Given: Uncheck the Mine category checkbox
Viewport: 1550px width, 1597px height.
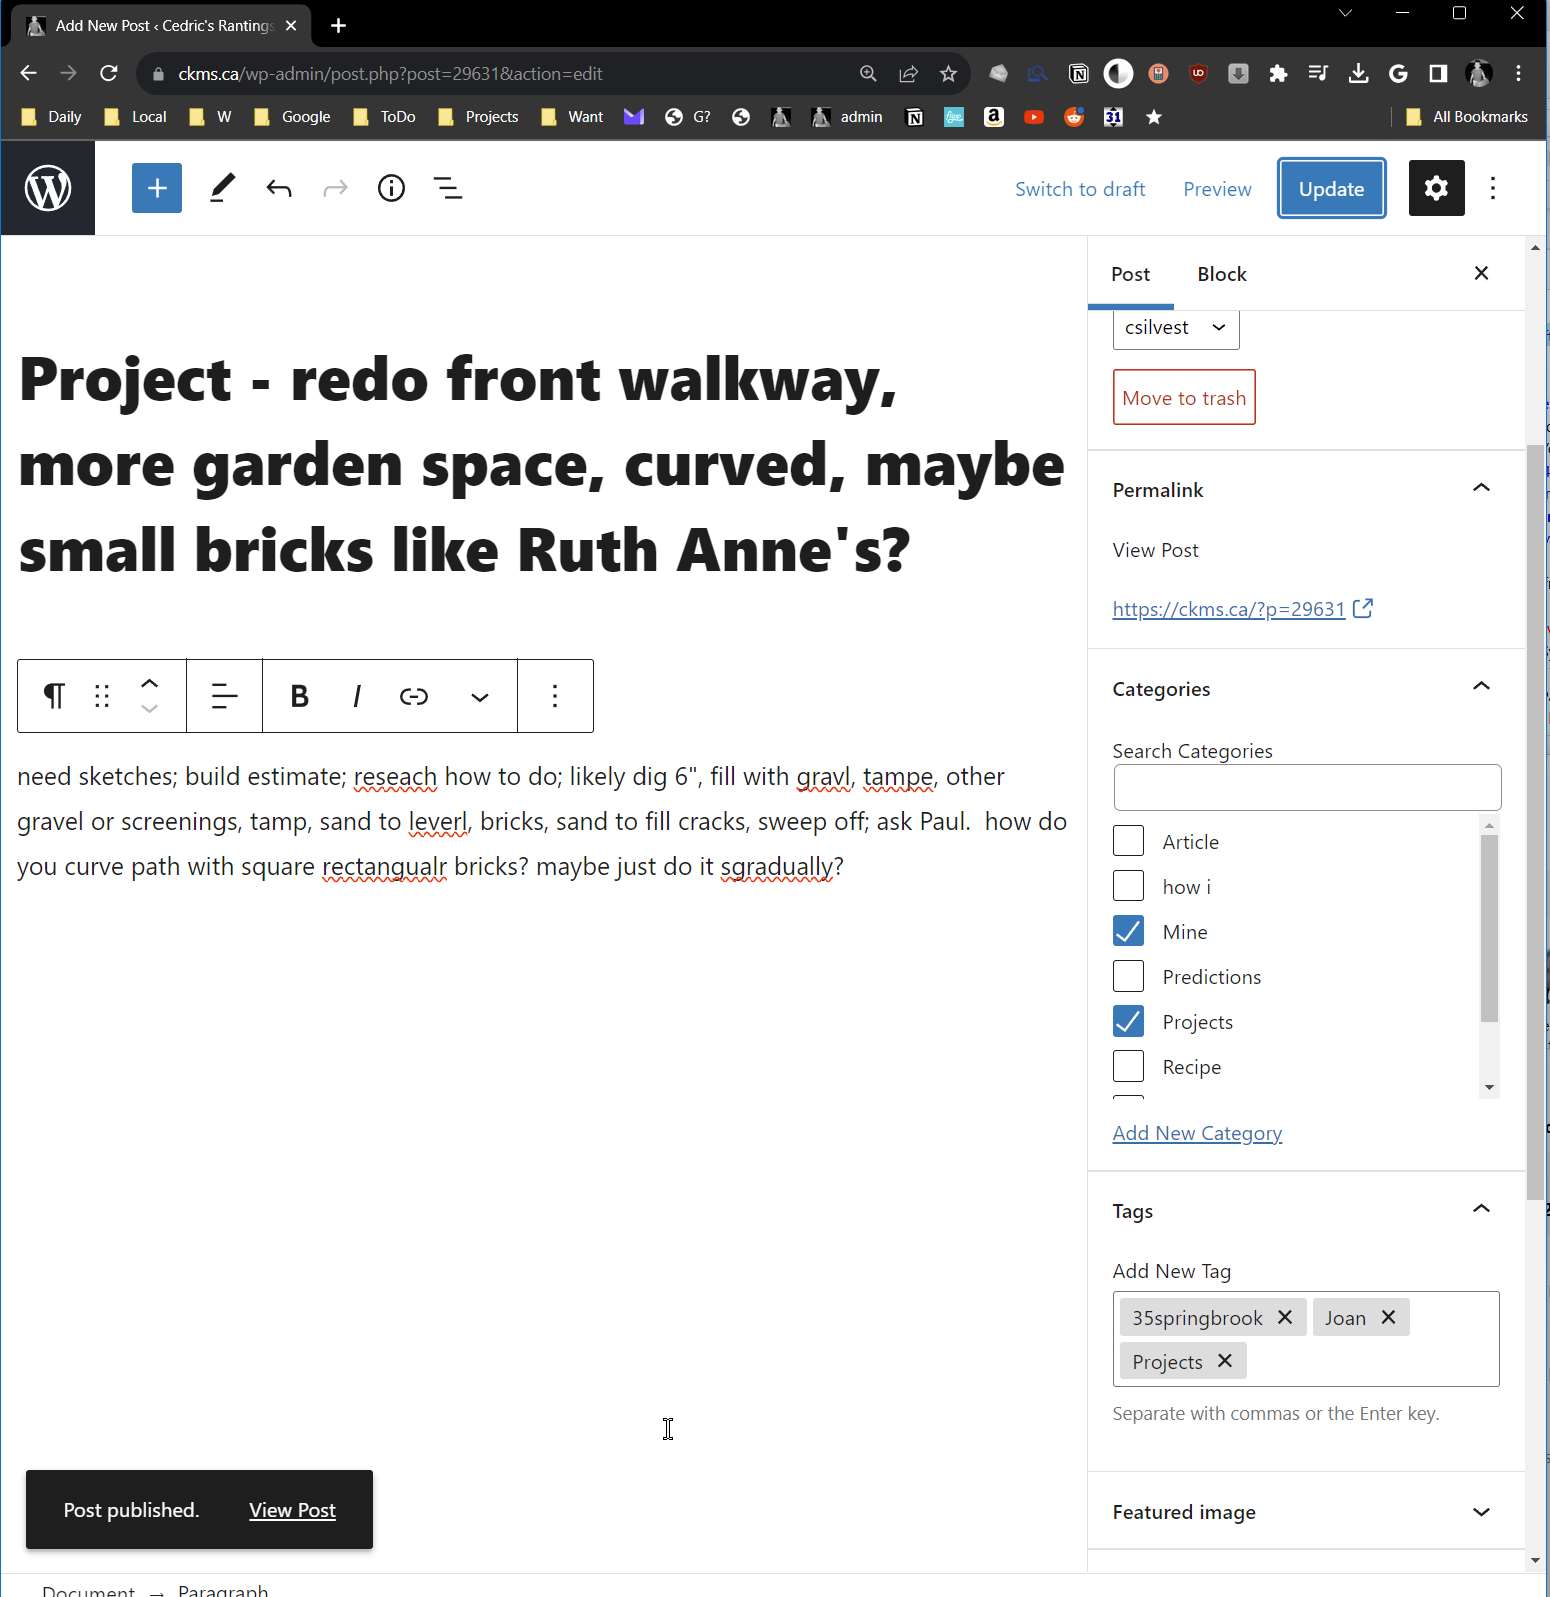Looking at the screenshot, I should pos(1128,931).
